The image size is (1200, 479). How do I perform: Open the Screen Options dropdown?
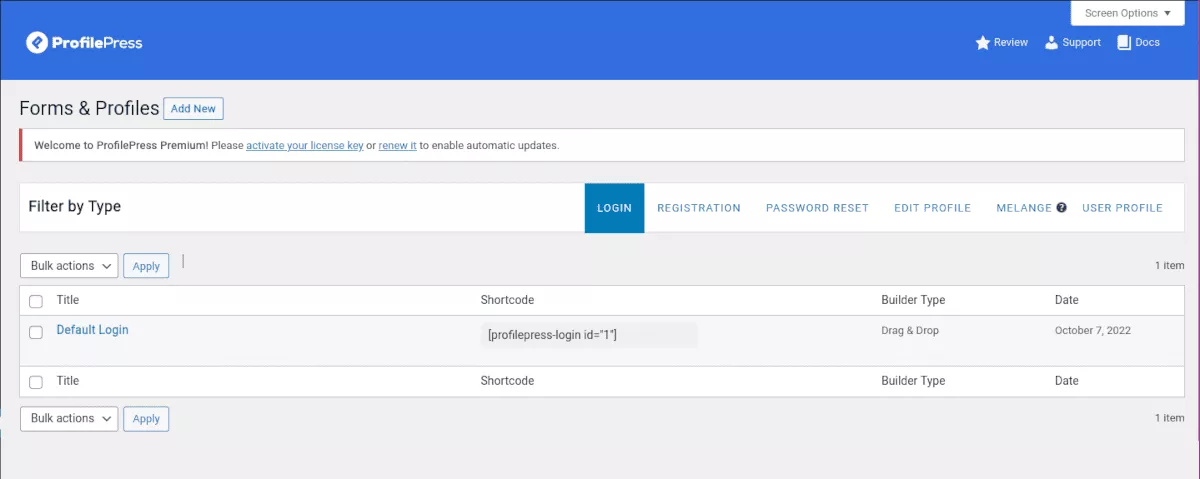1127,13
